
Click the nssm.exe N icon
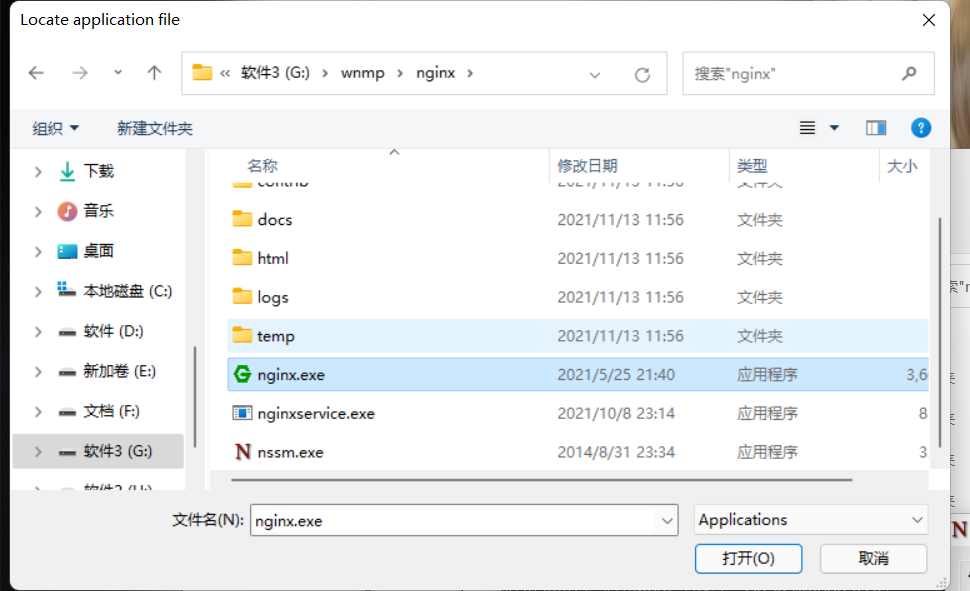coord(242,452)
